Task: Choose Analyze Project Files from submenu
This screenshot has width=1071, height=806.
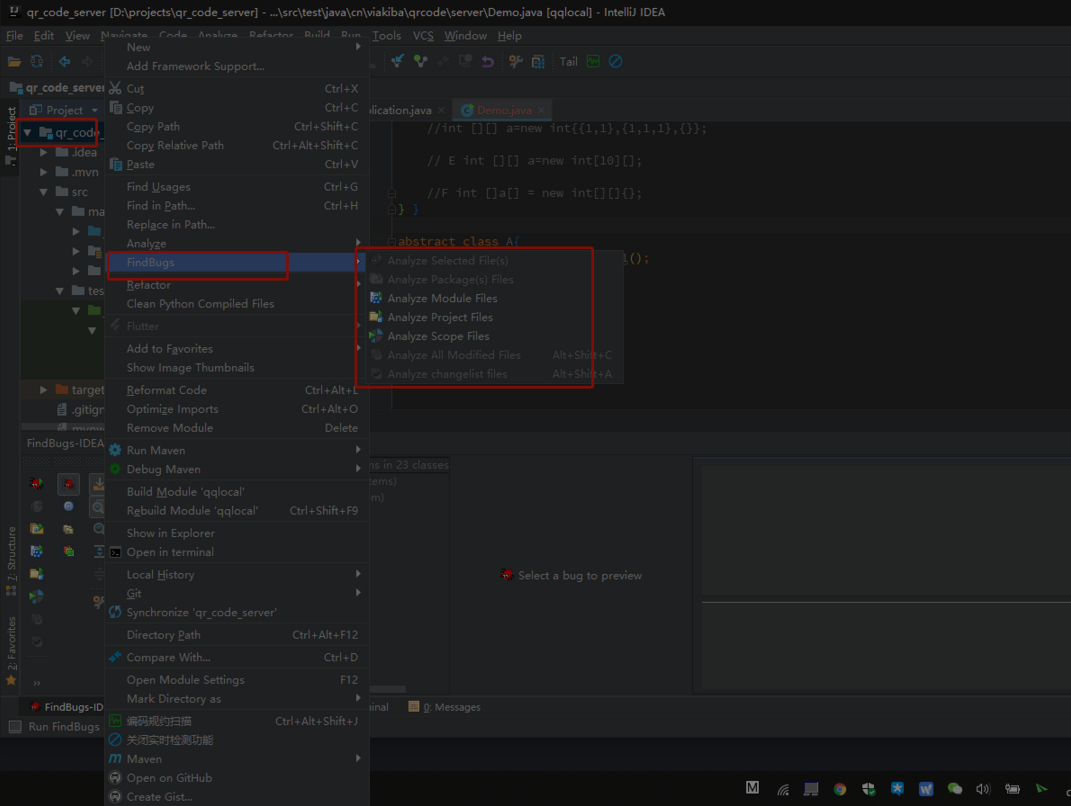Action: click(495, 317)
